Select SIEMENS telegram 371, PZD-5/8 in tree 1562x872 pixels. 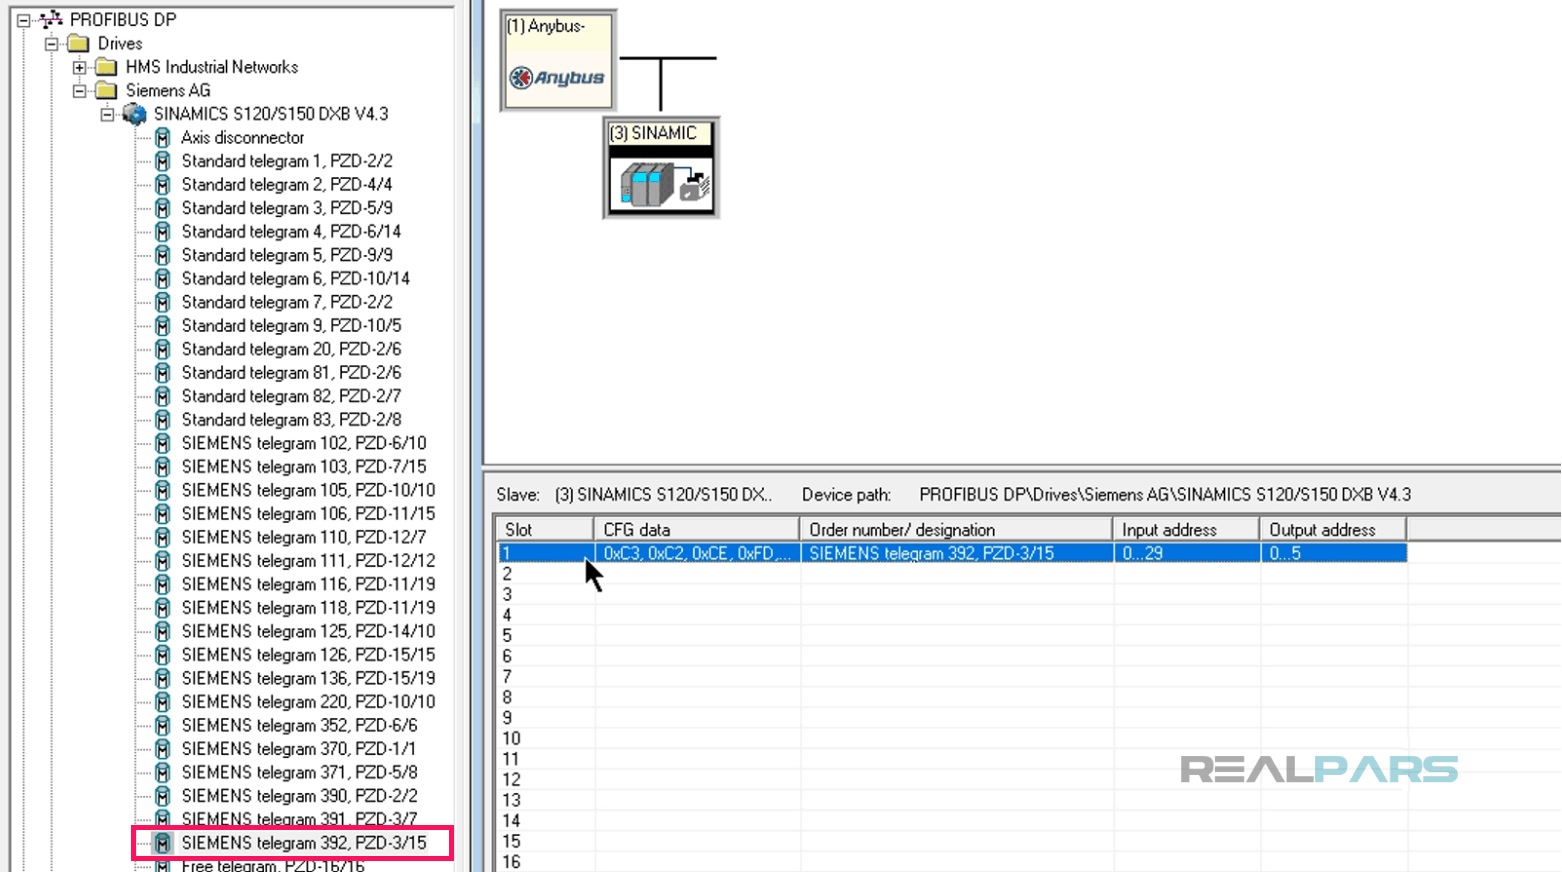pyautogui.click(x=299, y=772)
